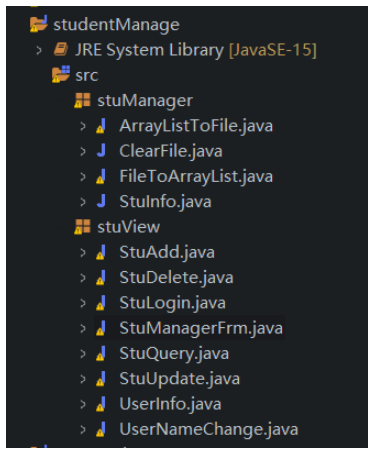The image size is (368, 452).
Task: Click the stuManager package icon
Action: [x=82, y=100]
